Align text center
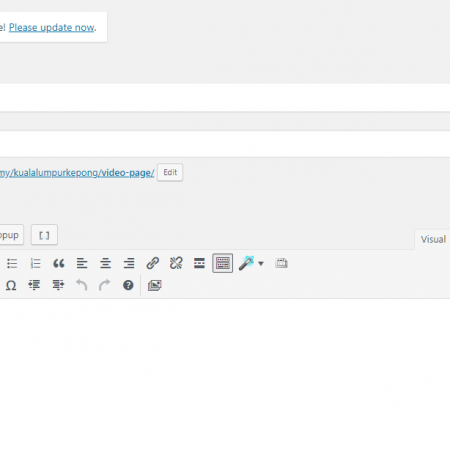Viewport: 450px width, 450px height. 105,263
